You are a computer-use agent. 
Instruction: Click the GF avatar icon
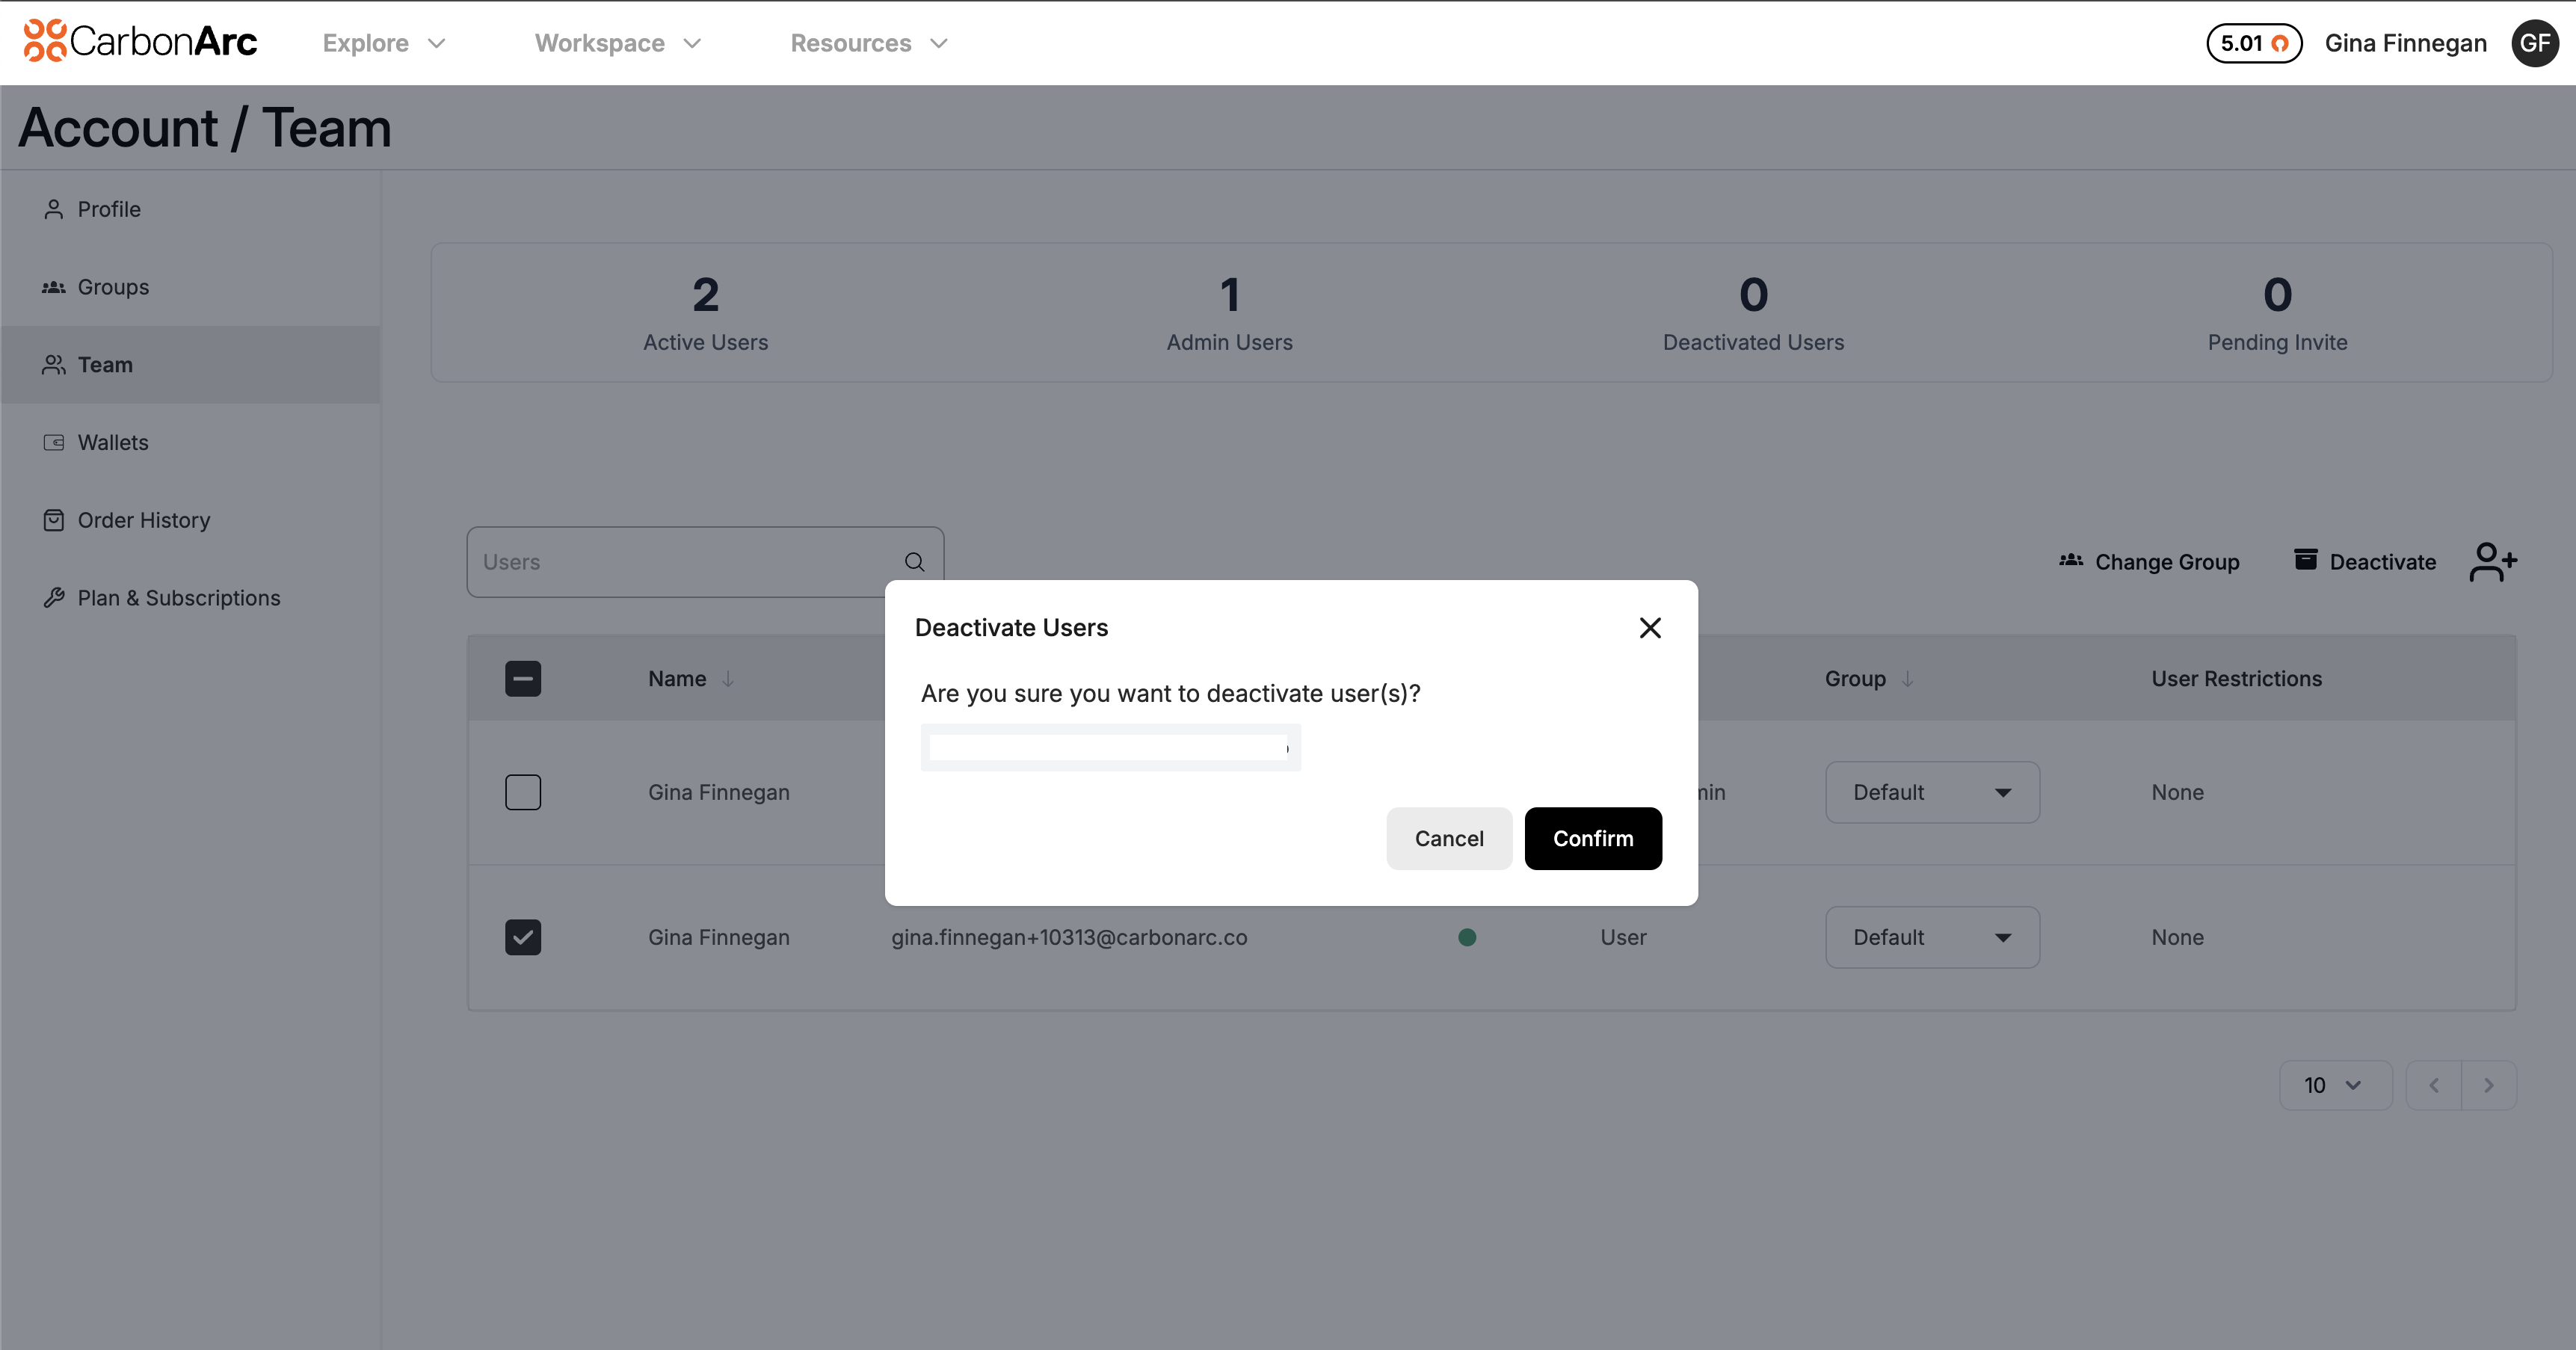pos(2534,43)
